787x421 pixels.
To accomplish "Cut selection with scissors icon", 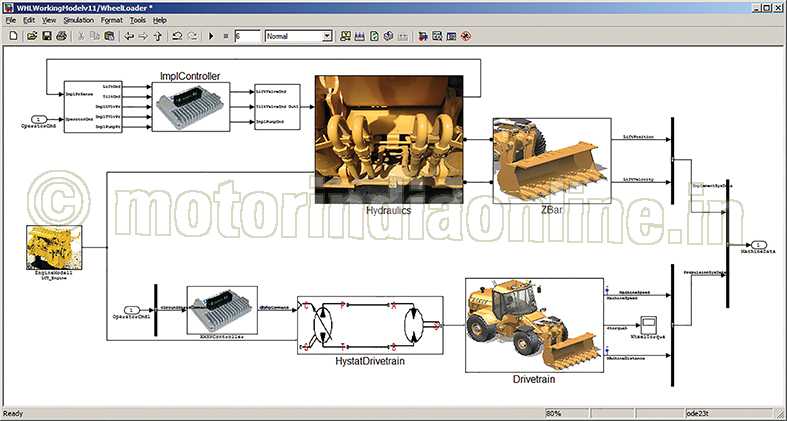I will point(81,36).
